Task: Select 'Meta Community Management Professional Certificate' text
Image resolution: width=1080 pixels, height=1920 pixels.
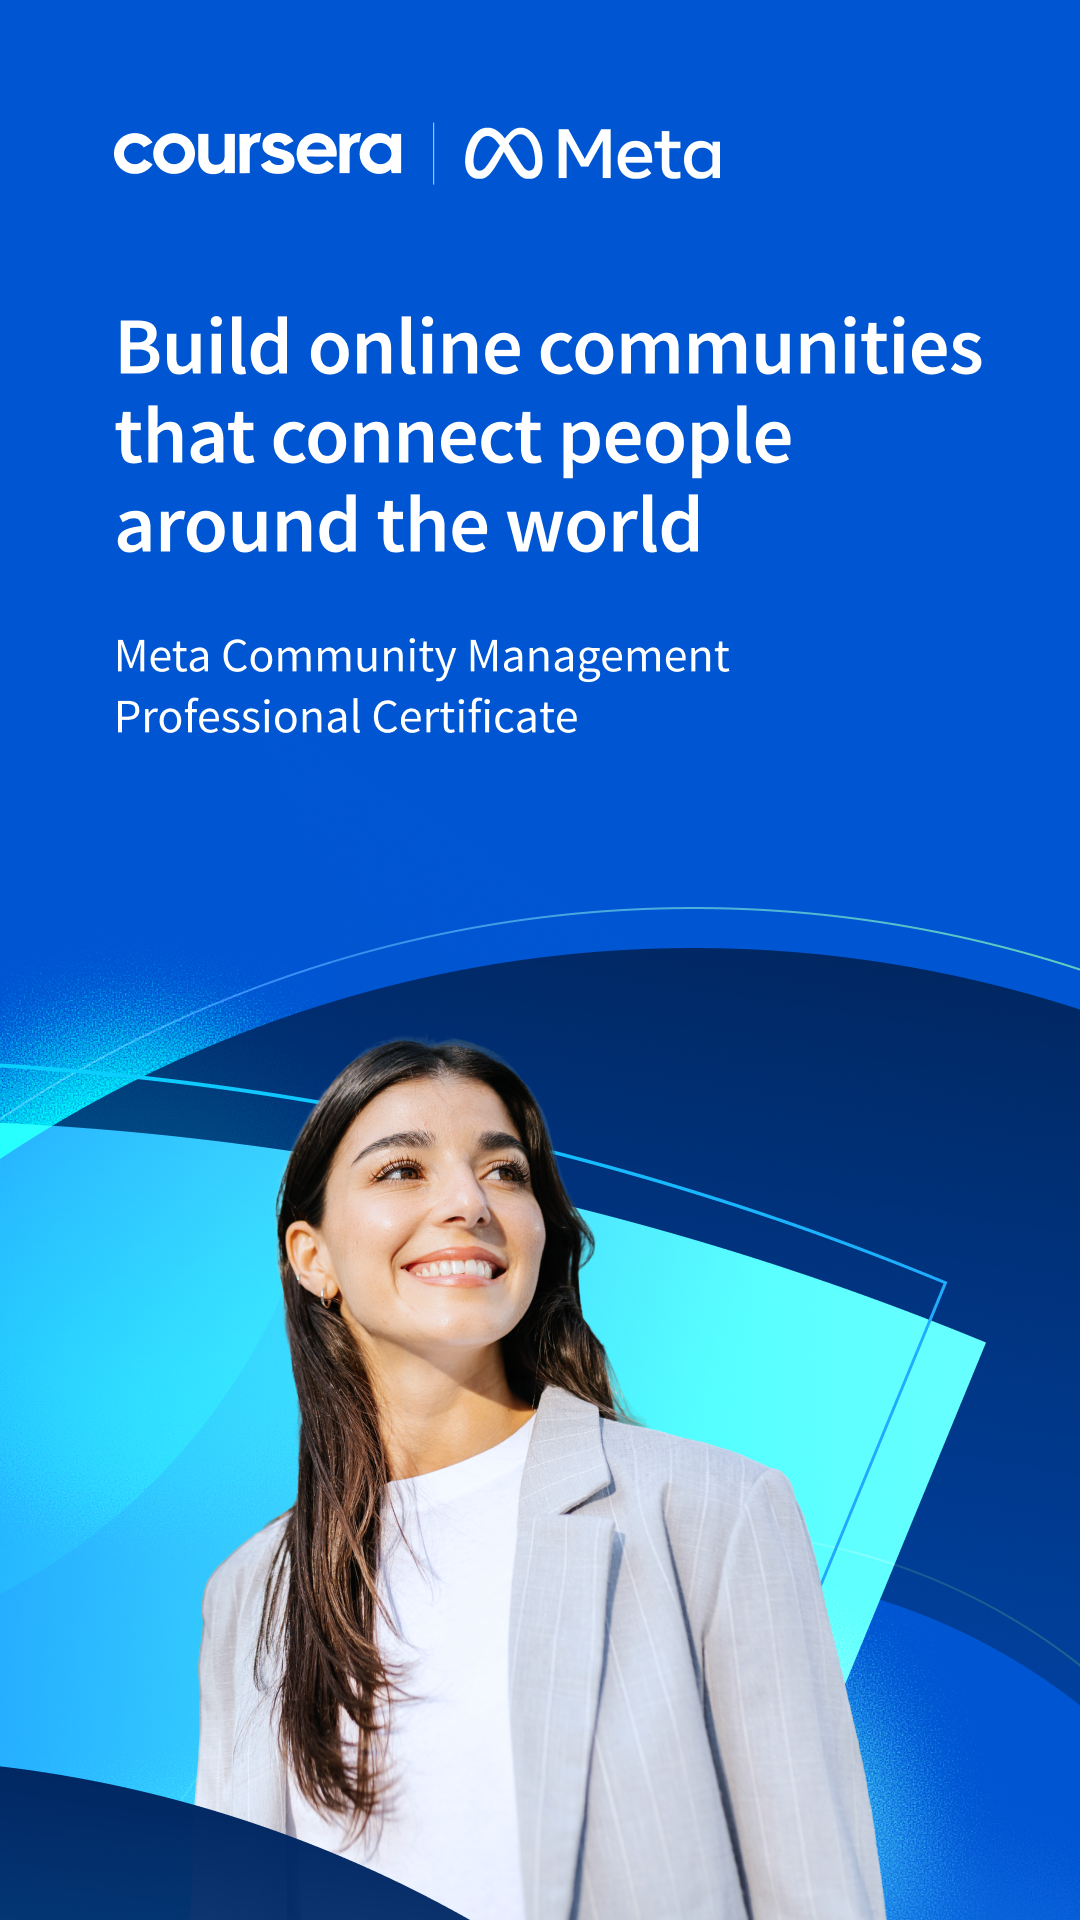Action: 422,687
